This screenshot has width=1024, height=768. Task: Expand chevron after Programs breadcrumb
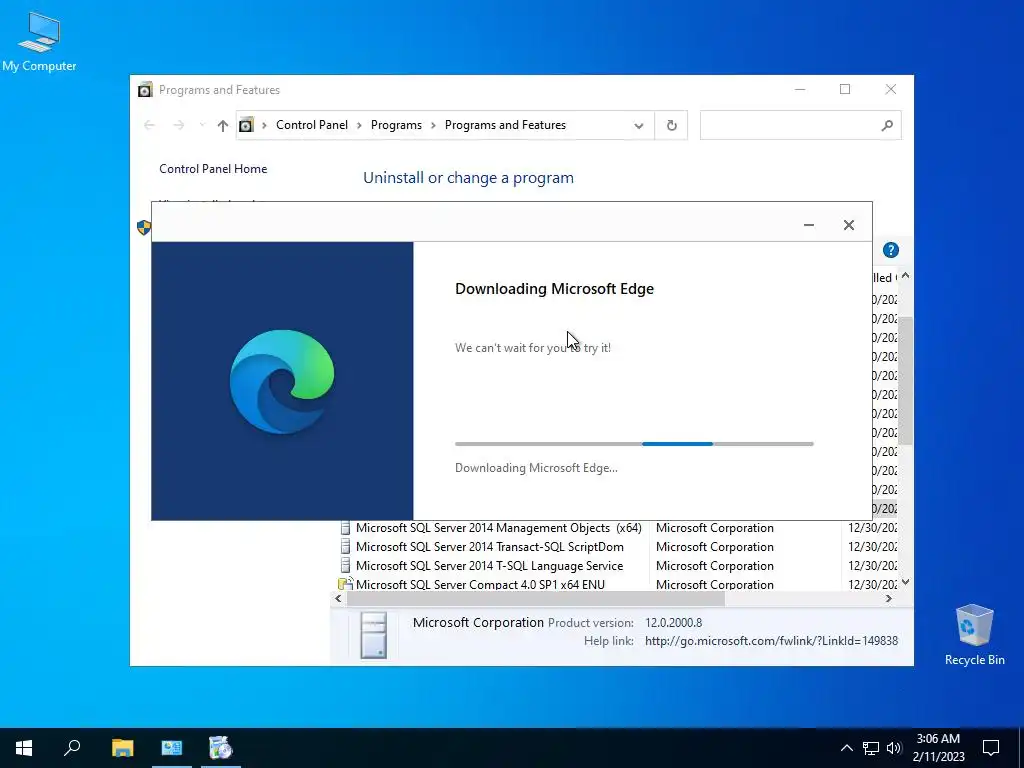433,125
